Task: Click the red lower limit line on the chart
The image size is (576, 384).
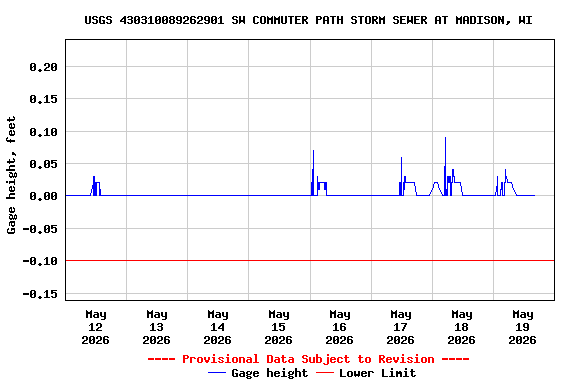Action: coord(310,261)
